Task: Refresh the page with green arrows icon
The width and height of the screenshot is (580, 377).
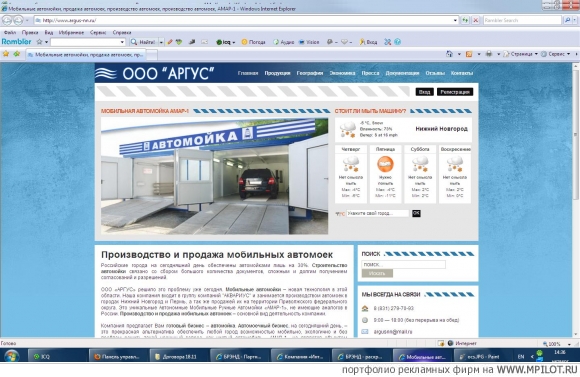Action: (465, 20)
